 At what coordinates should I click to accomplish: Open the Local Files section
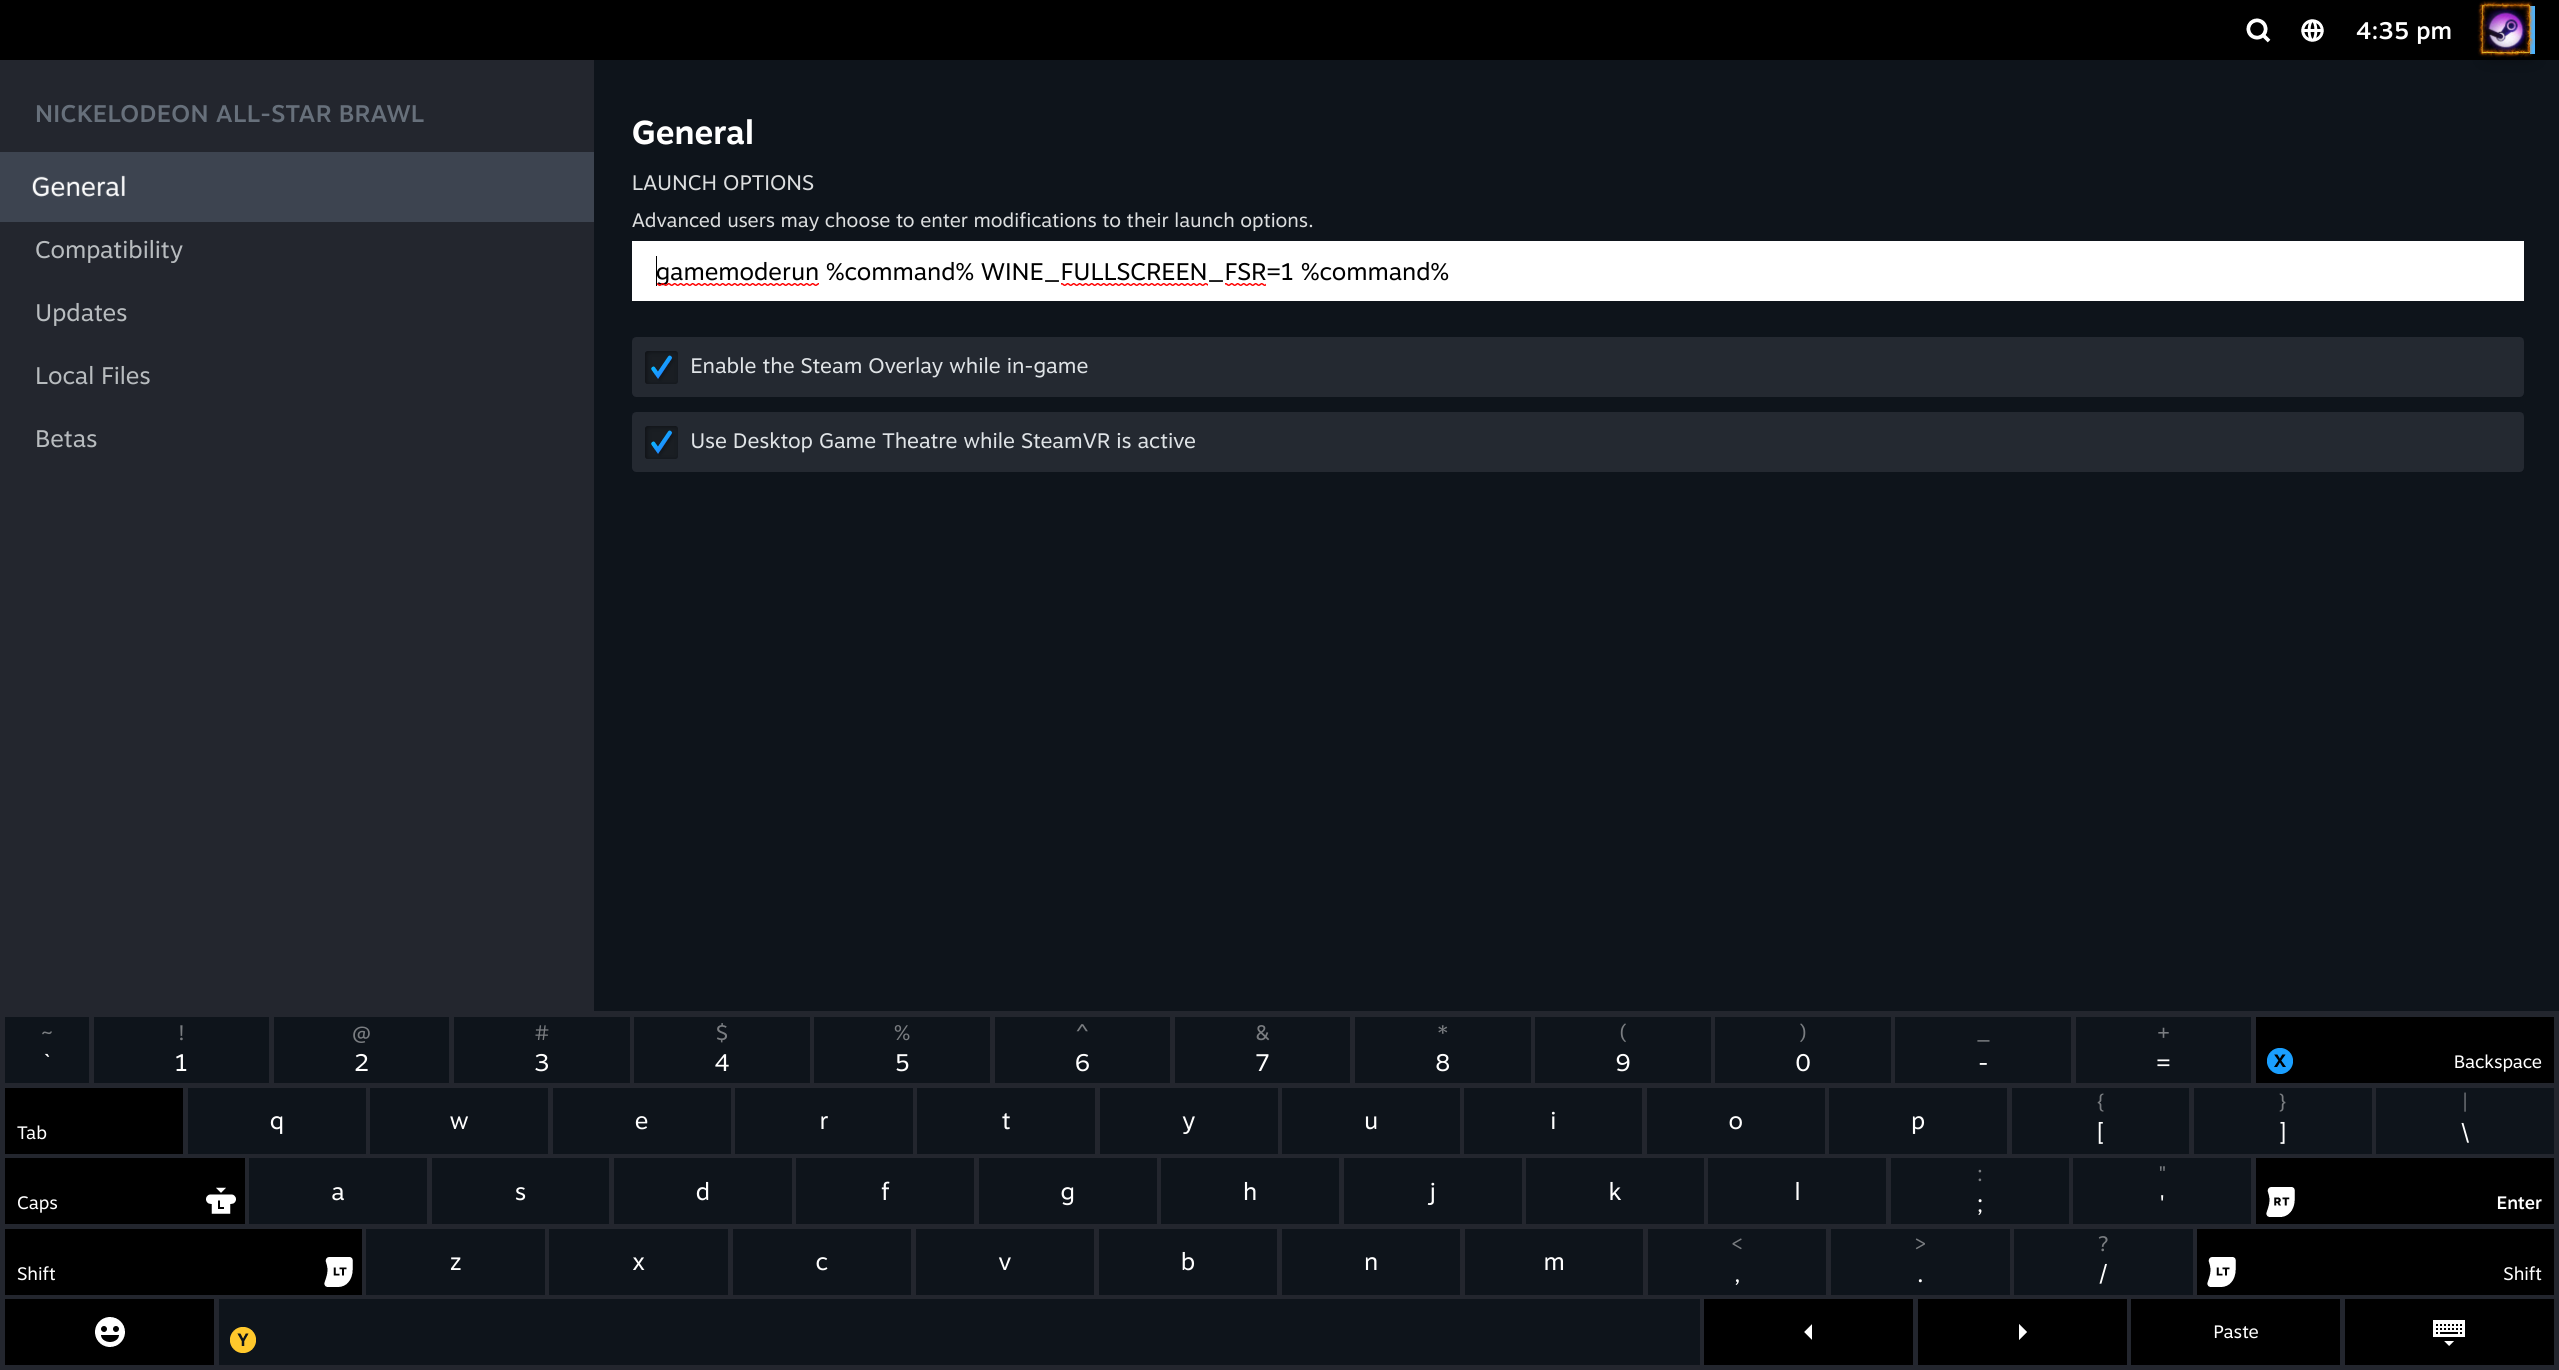point(297,376)
